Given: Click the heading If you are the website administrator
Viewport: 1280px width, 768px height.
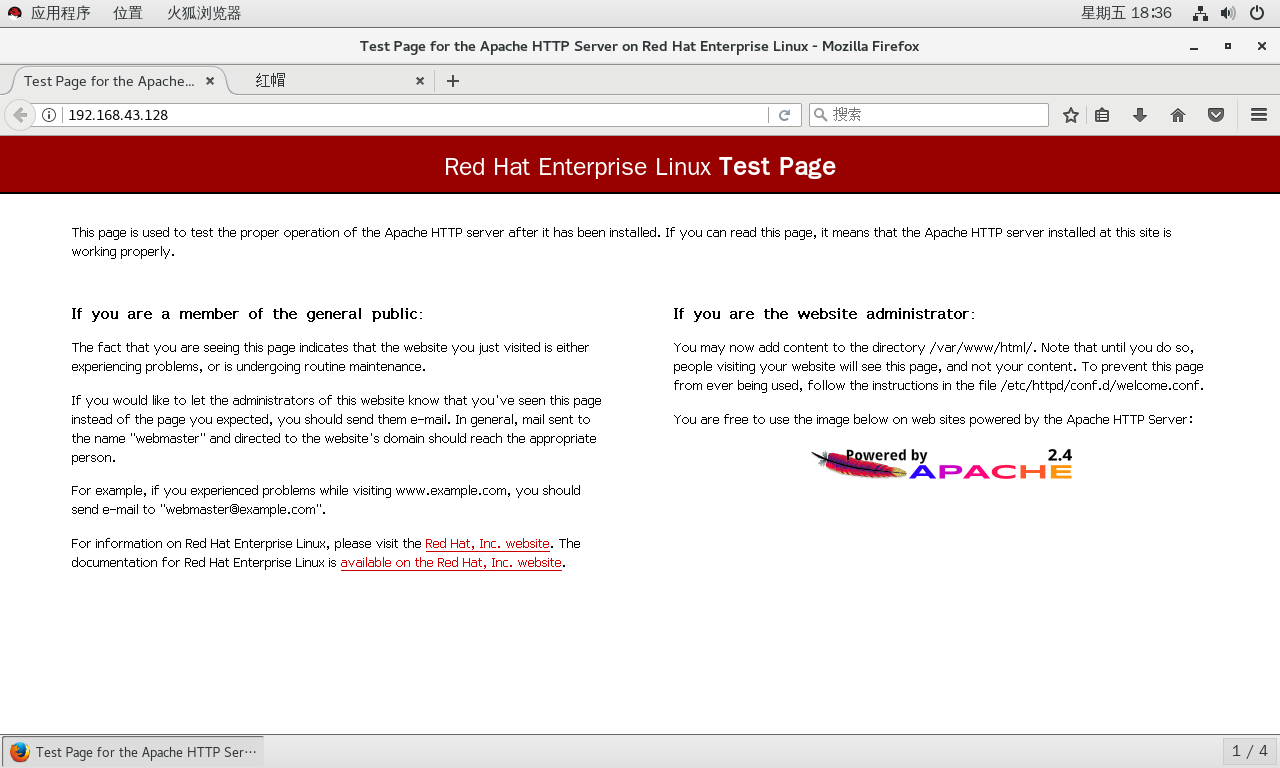Looking at the screenshot, I should pos(824,314).
